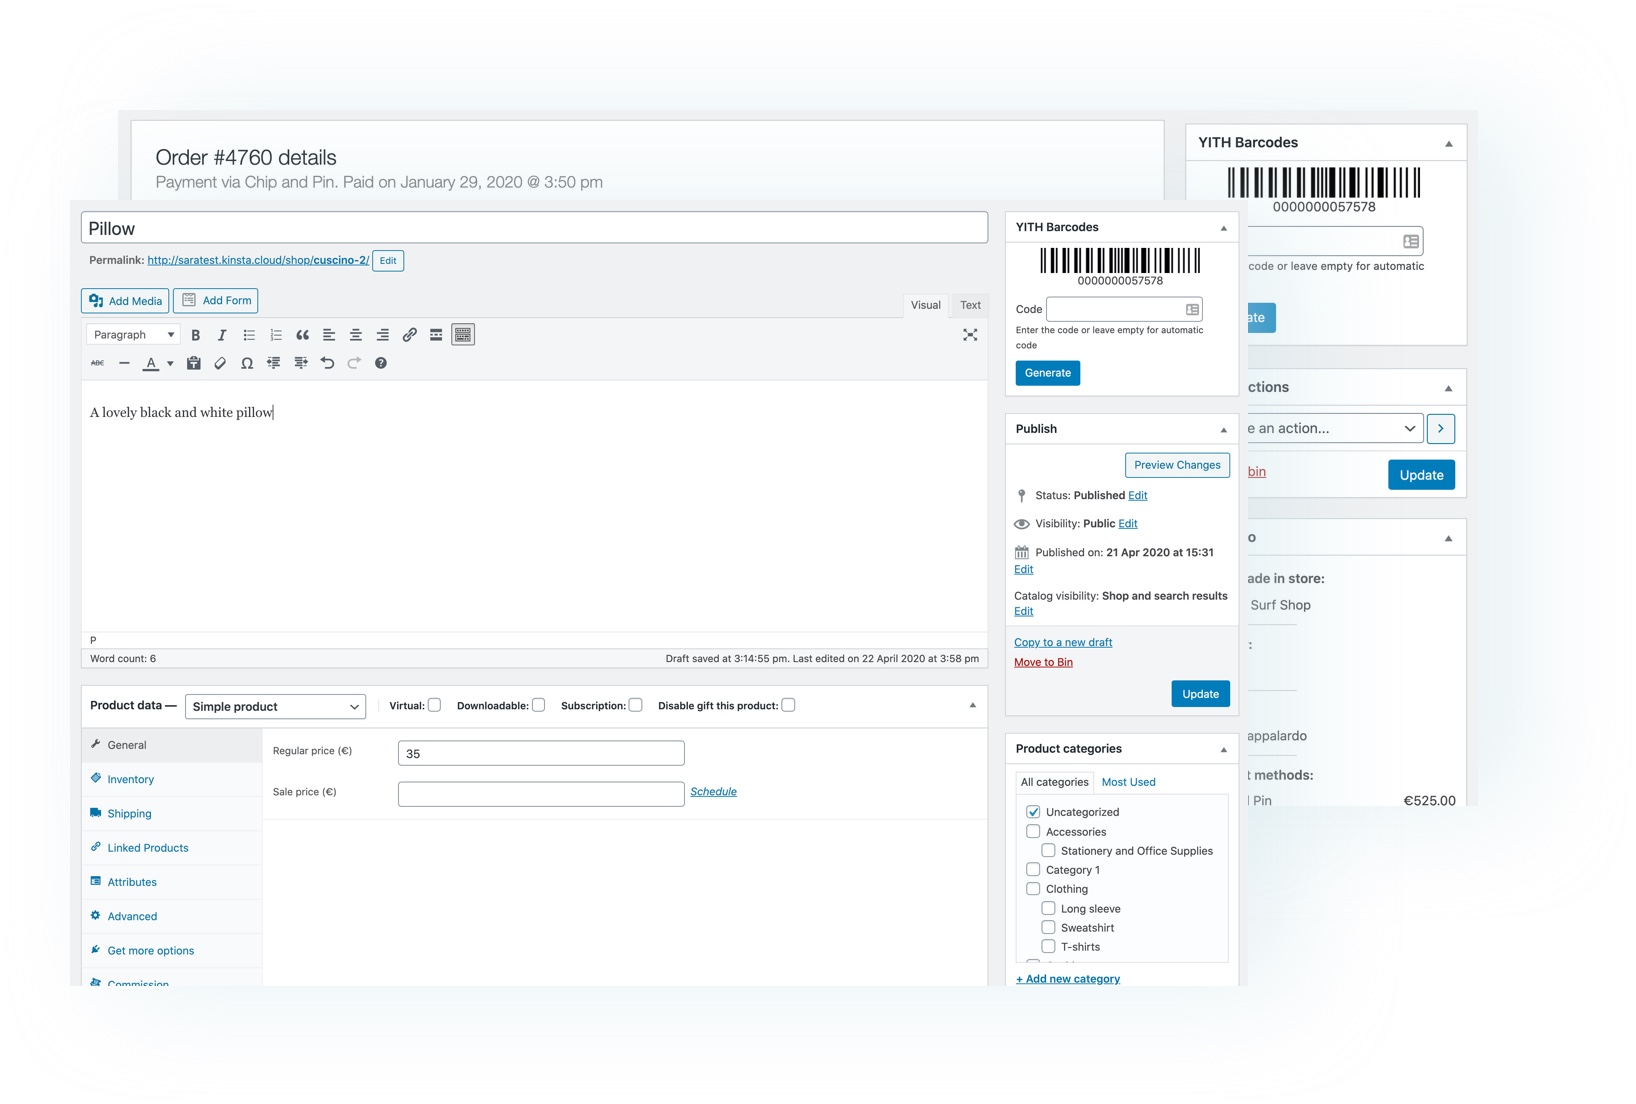Open the Simple product type dropdown
The width and height of the screenshot is (1636, 1104).
point(275,707)
